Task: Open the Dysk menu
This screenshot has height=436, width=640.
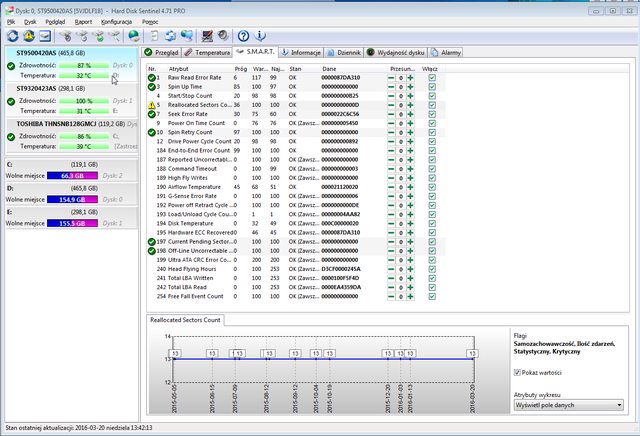Action: click(x=30, y=22)
